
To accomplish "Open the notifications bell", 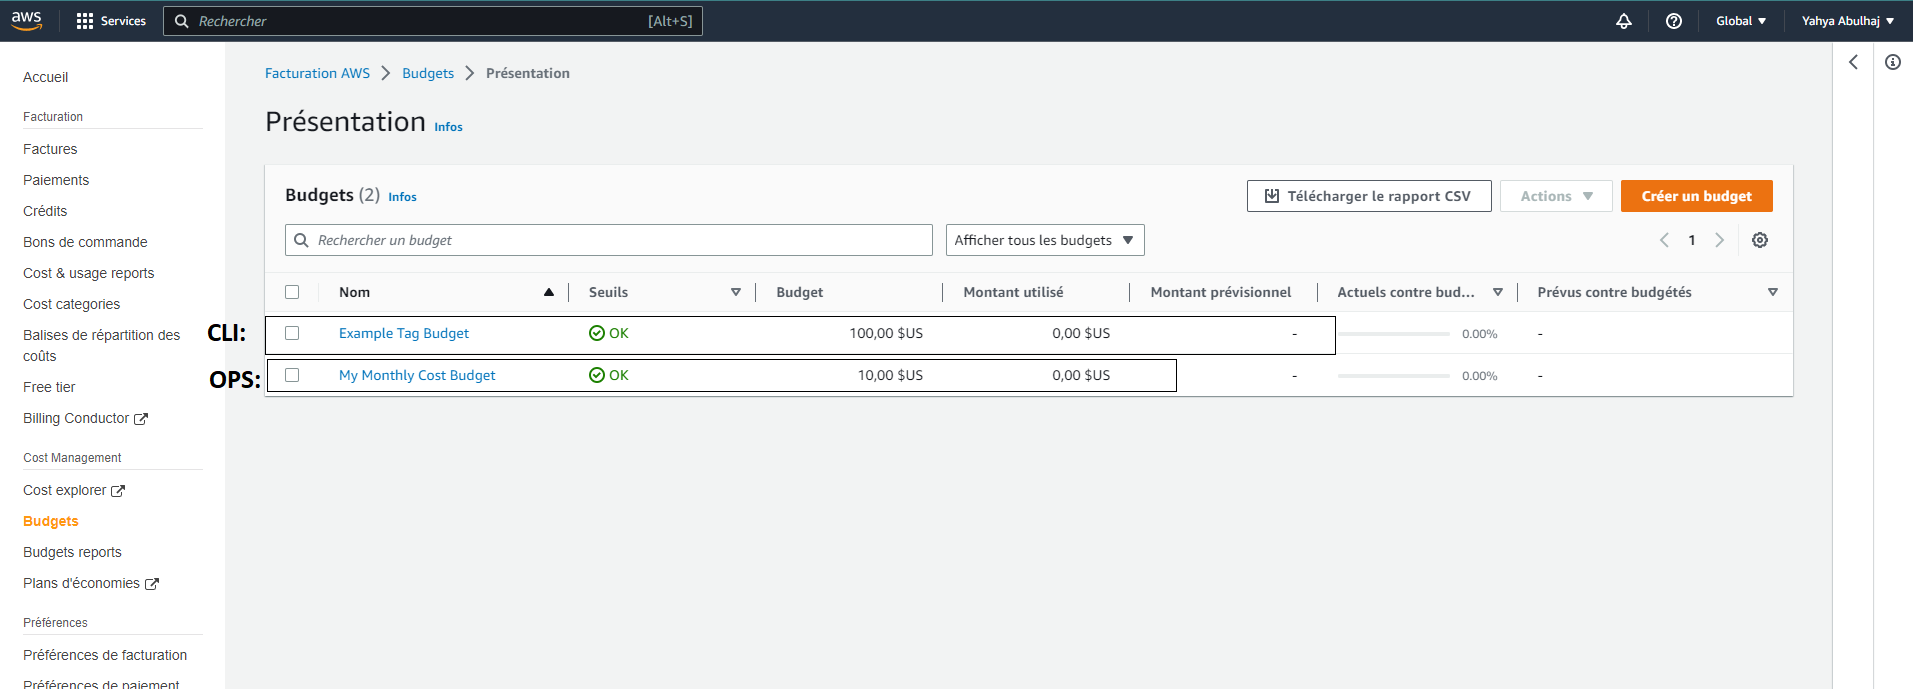I will click(x=1624, y=21).
